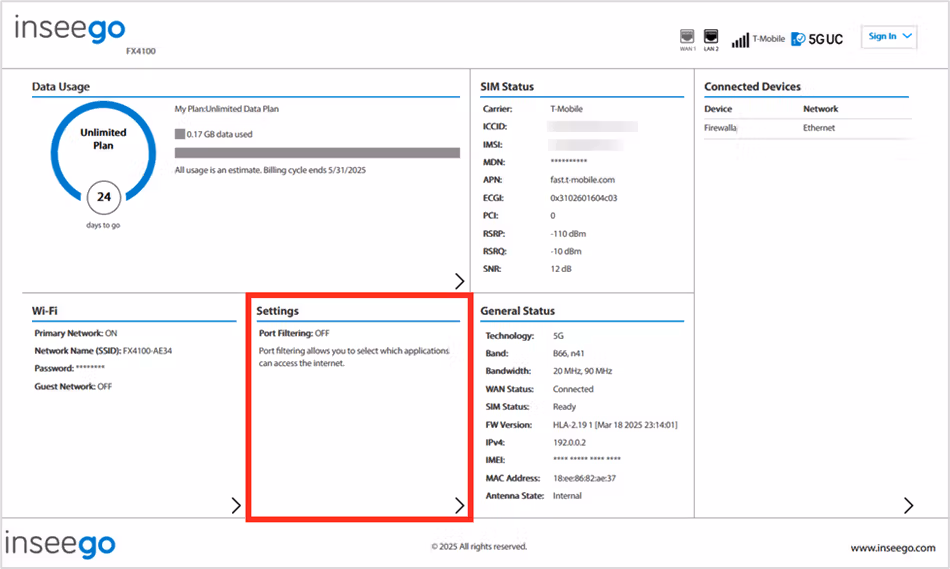Open the Sign In dropdown
The height and width of the screenshot is (569, 950).
(x=889, y=36)
